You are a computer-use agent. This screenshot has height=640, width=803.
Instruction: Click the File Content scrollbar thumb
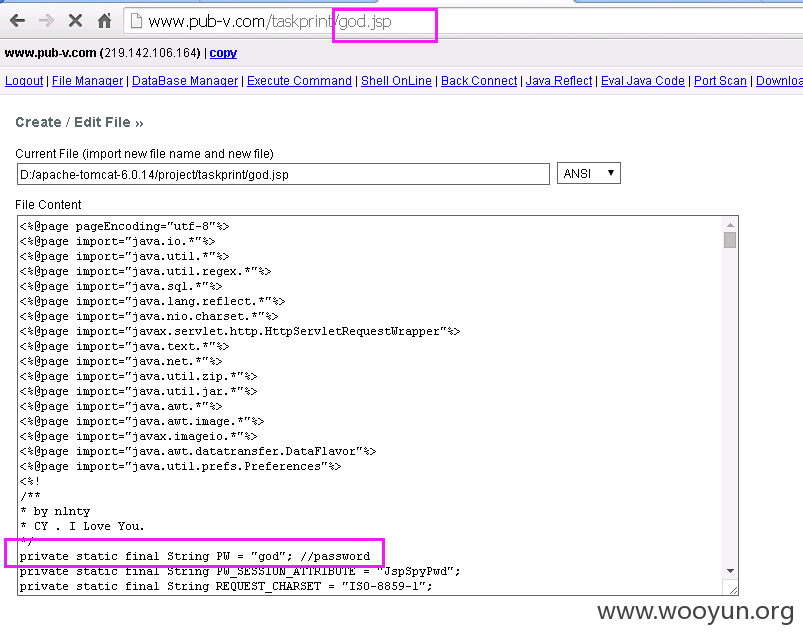coord(730,240)
